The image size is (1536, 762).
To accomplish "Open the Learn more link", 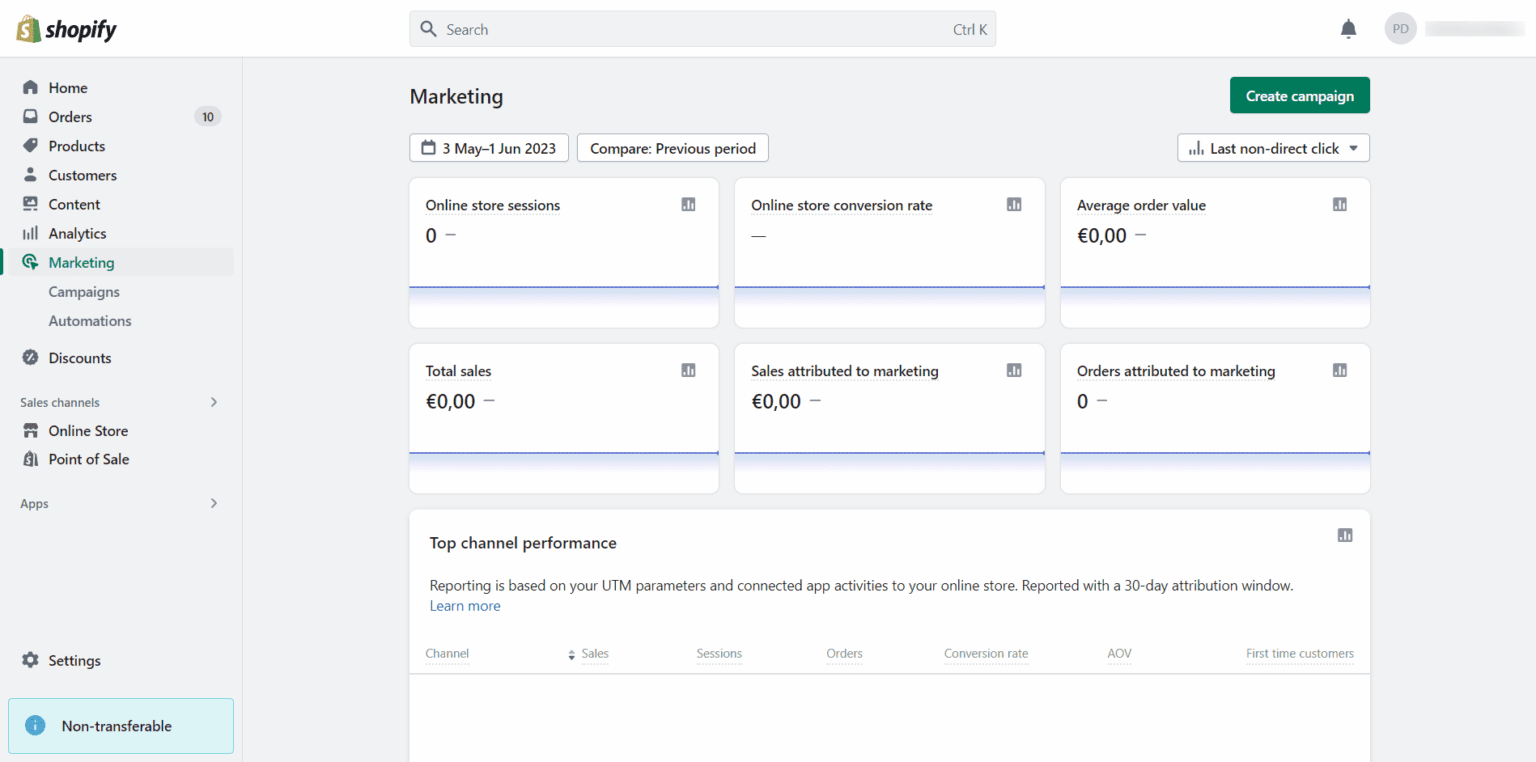I will [465, 605].
